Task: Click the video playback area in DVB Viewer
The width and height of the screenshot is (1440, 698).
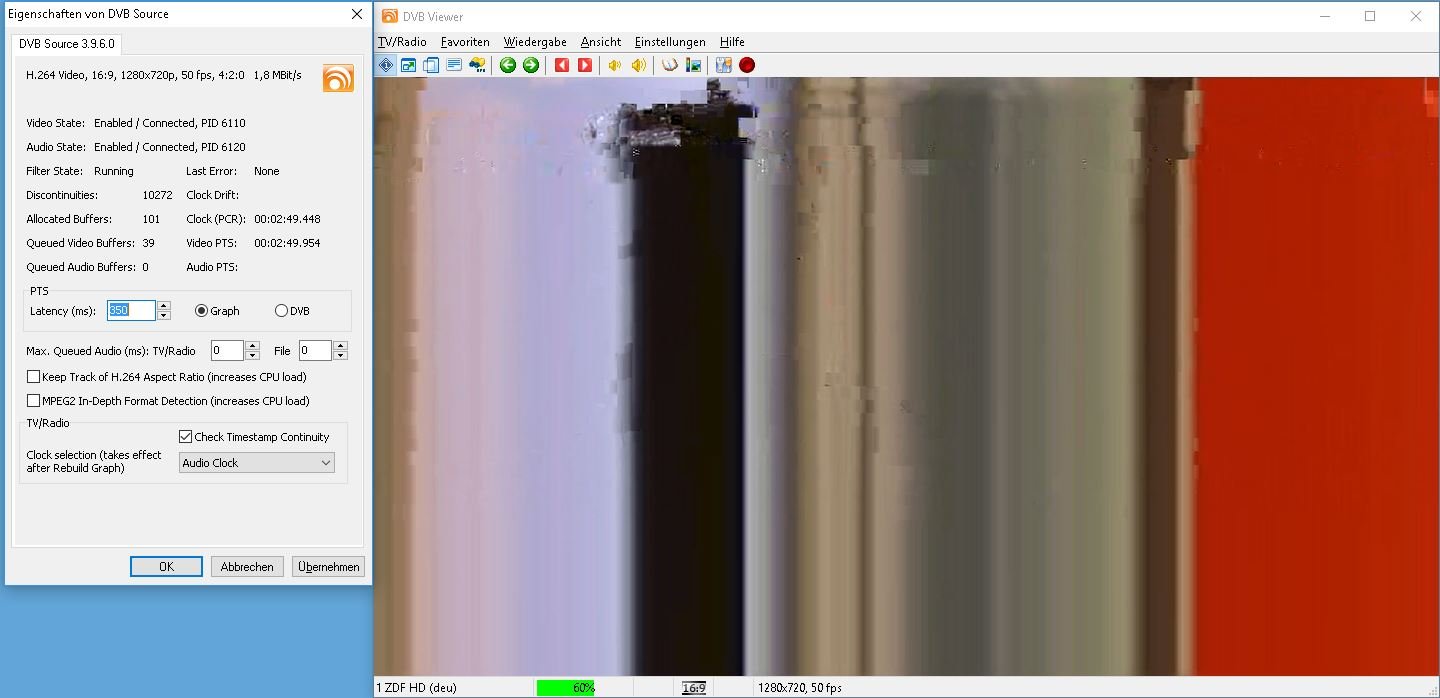Action: (906, 377)
